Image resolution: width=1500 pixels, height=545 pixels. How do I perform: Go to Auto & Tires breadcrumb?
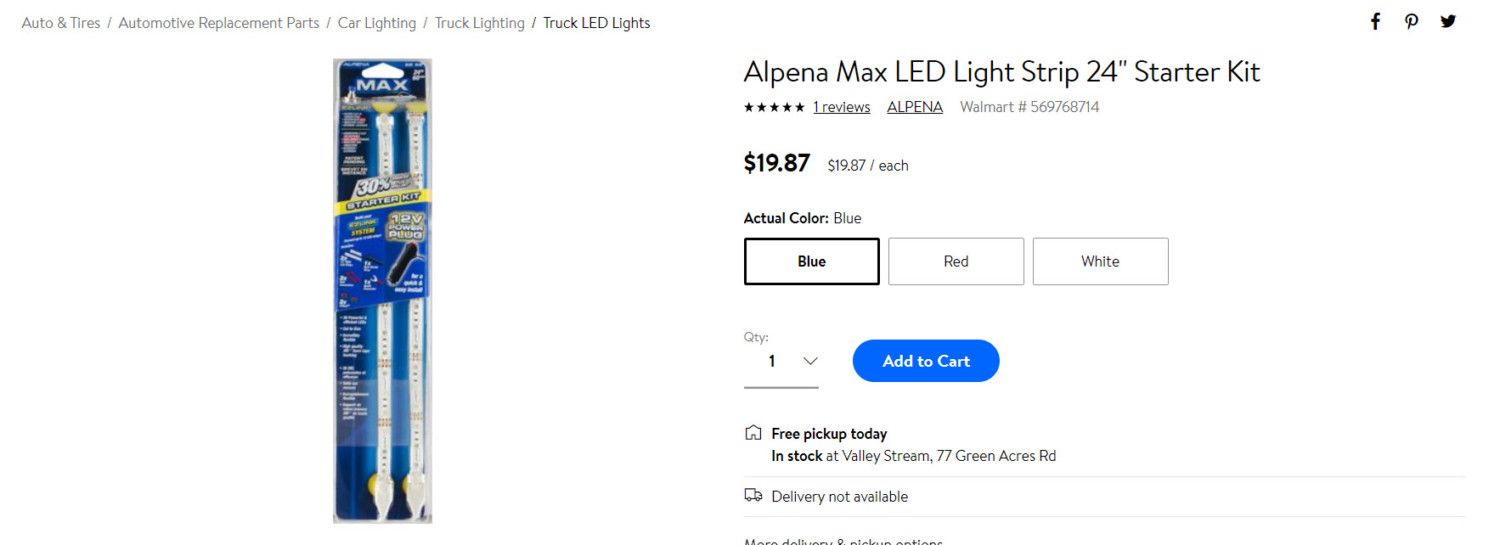[61, 23]
